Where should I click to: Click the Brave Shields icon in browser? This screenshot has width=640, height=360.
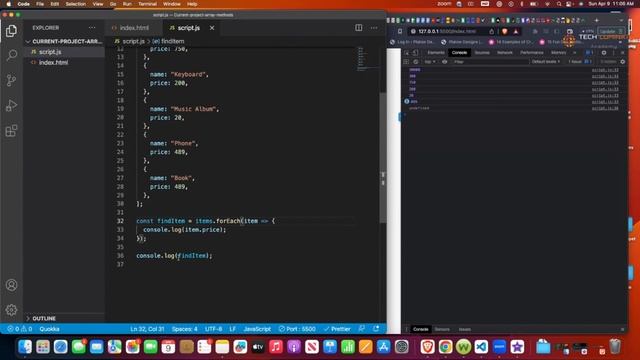tap(505, 31)
